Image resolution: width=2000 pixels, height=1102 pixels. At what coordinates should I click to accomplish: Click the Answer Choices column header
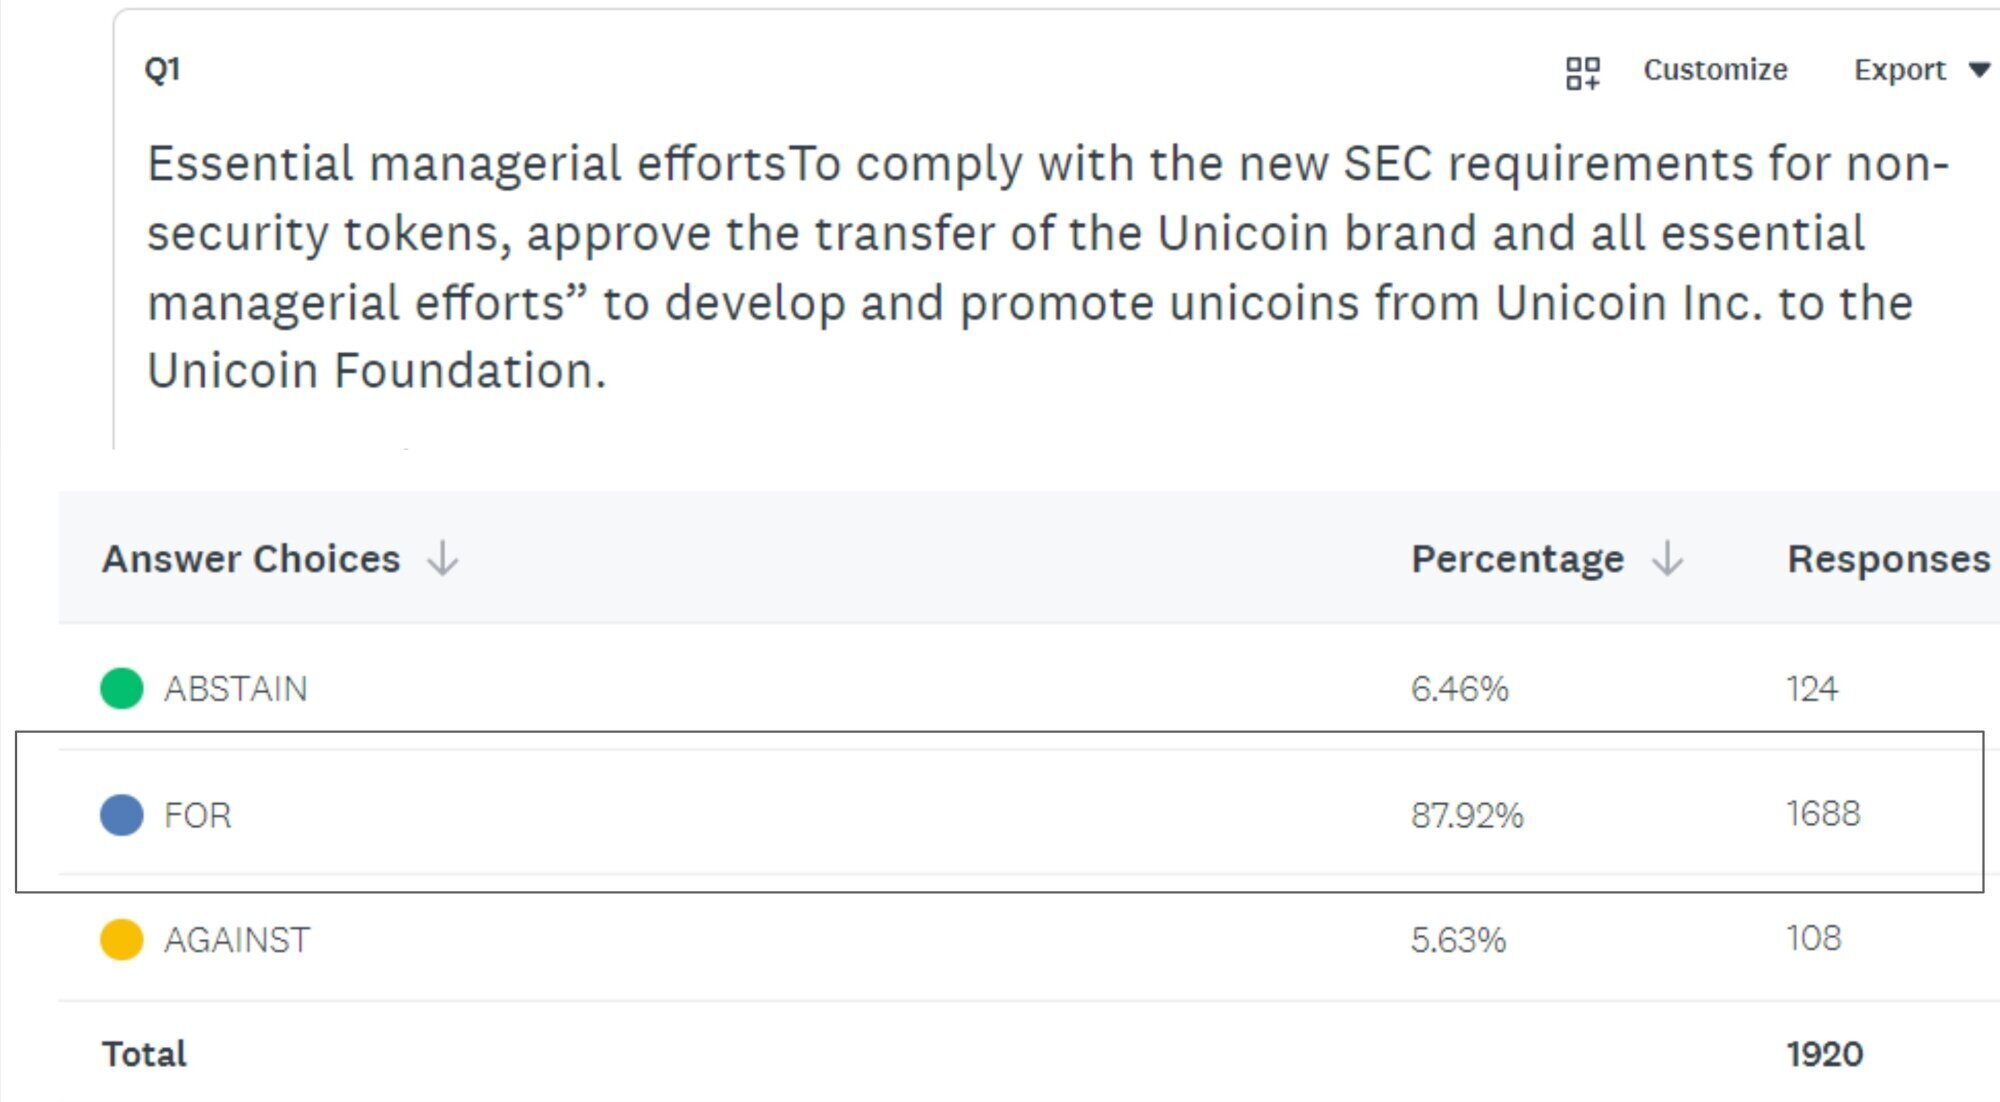pyautogui.click(x=251, y=558)
